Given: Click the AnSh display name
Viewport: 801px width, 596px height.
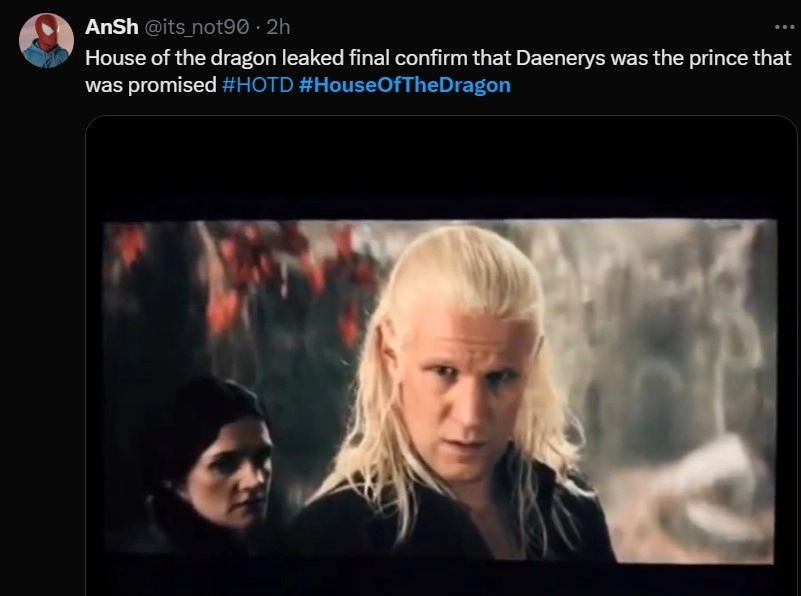Looking at the screenshot, I should [111, 27].
